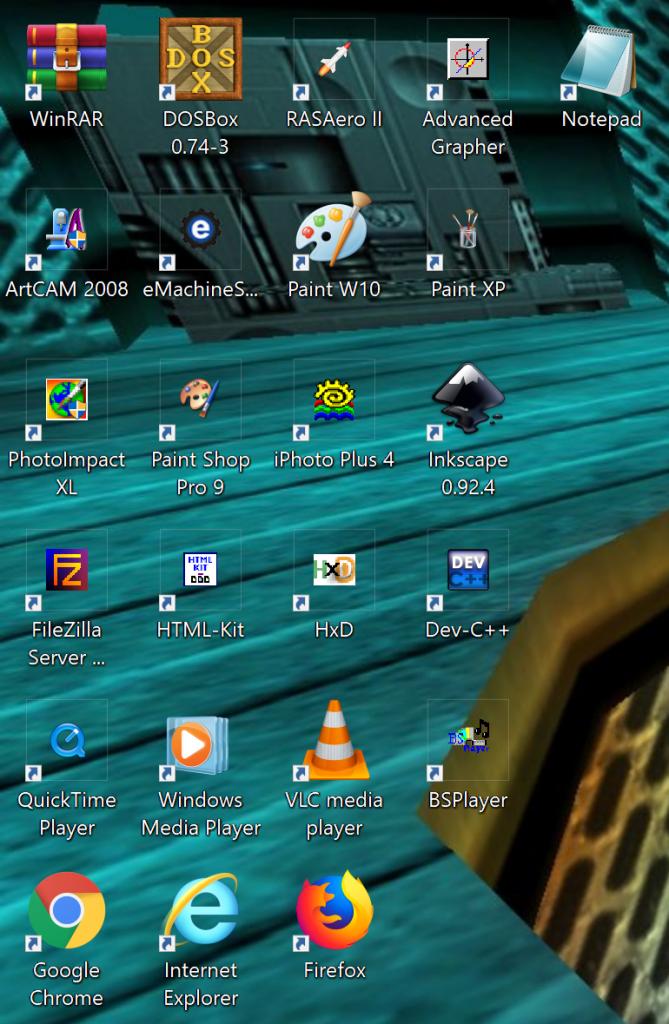Click the FileZilla Server shortcut icon

click(x=67, y=569)
